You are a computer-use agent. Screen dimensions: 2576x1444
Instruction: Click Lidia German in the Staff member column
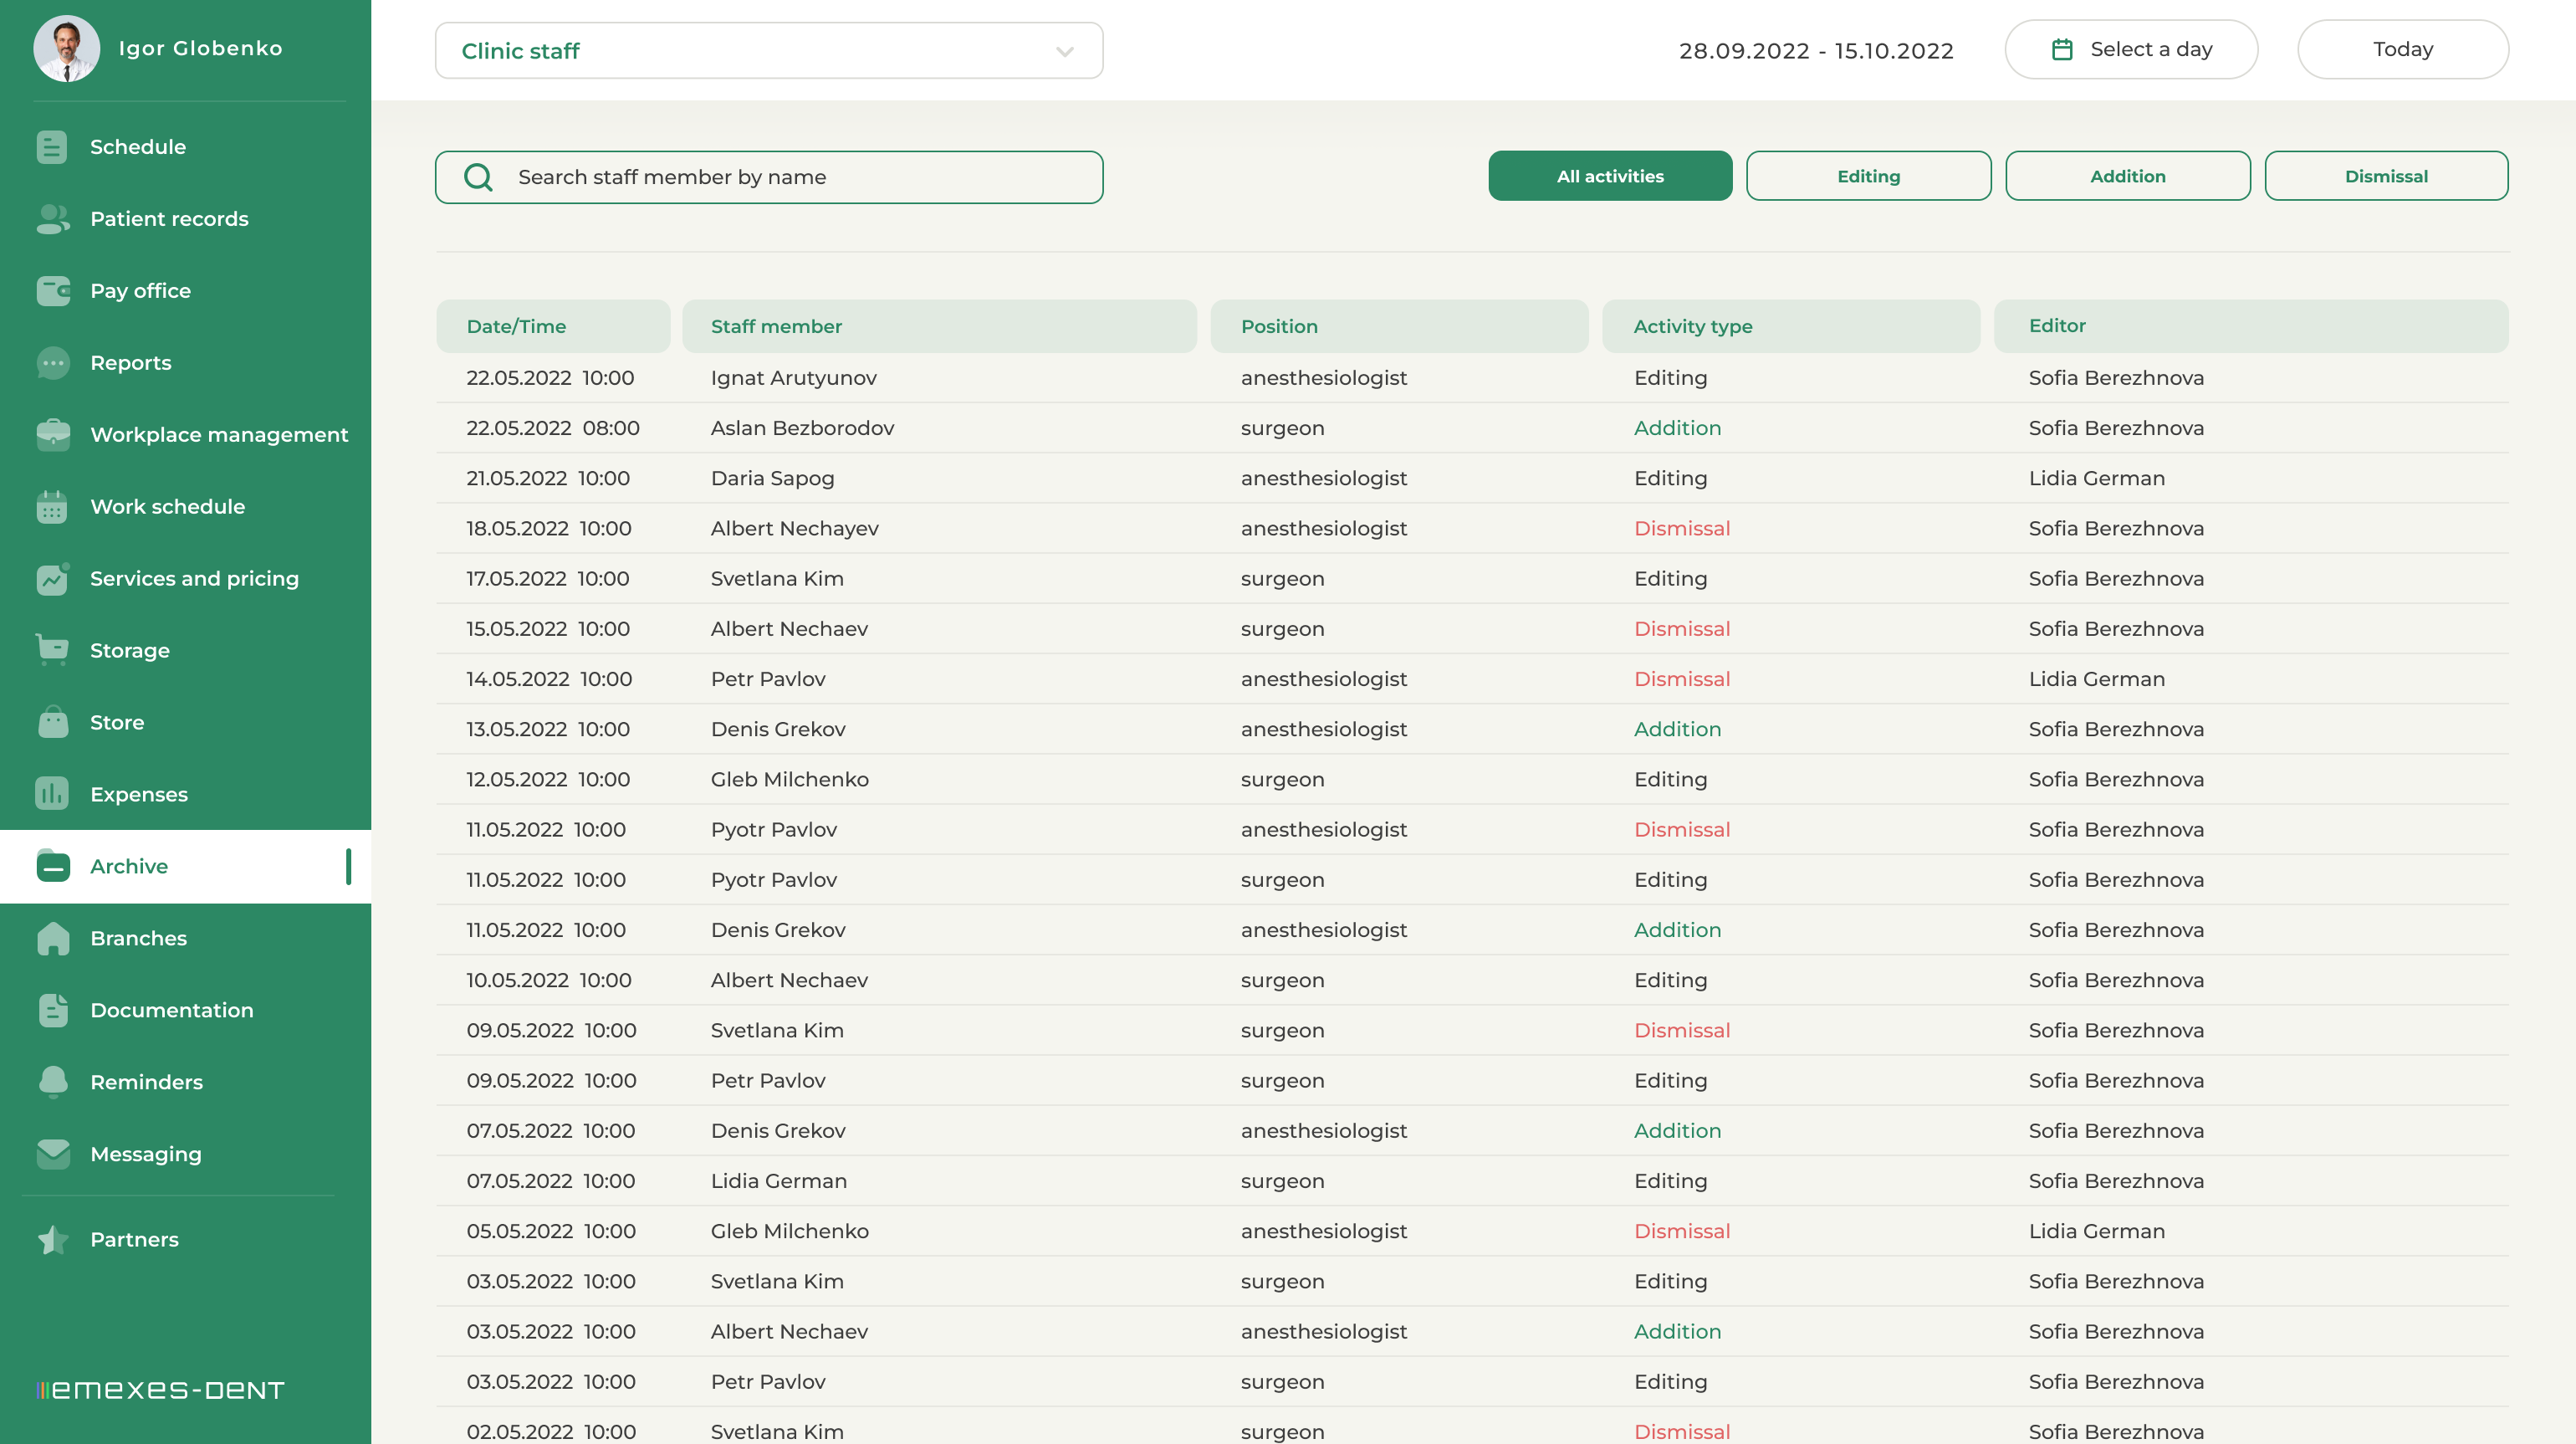click(x=778, y=1181)
